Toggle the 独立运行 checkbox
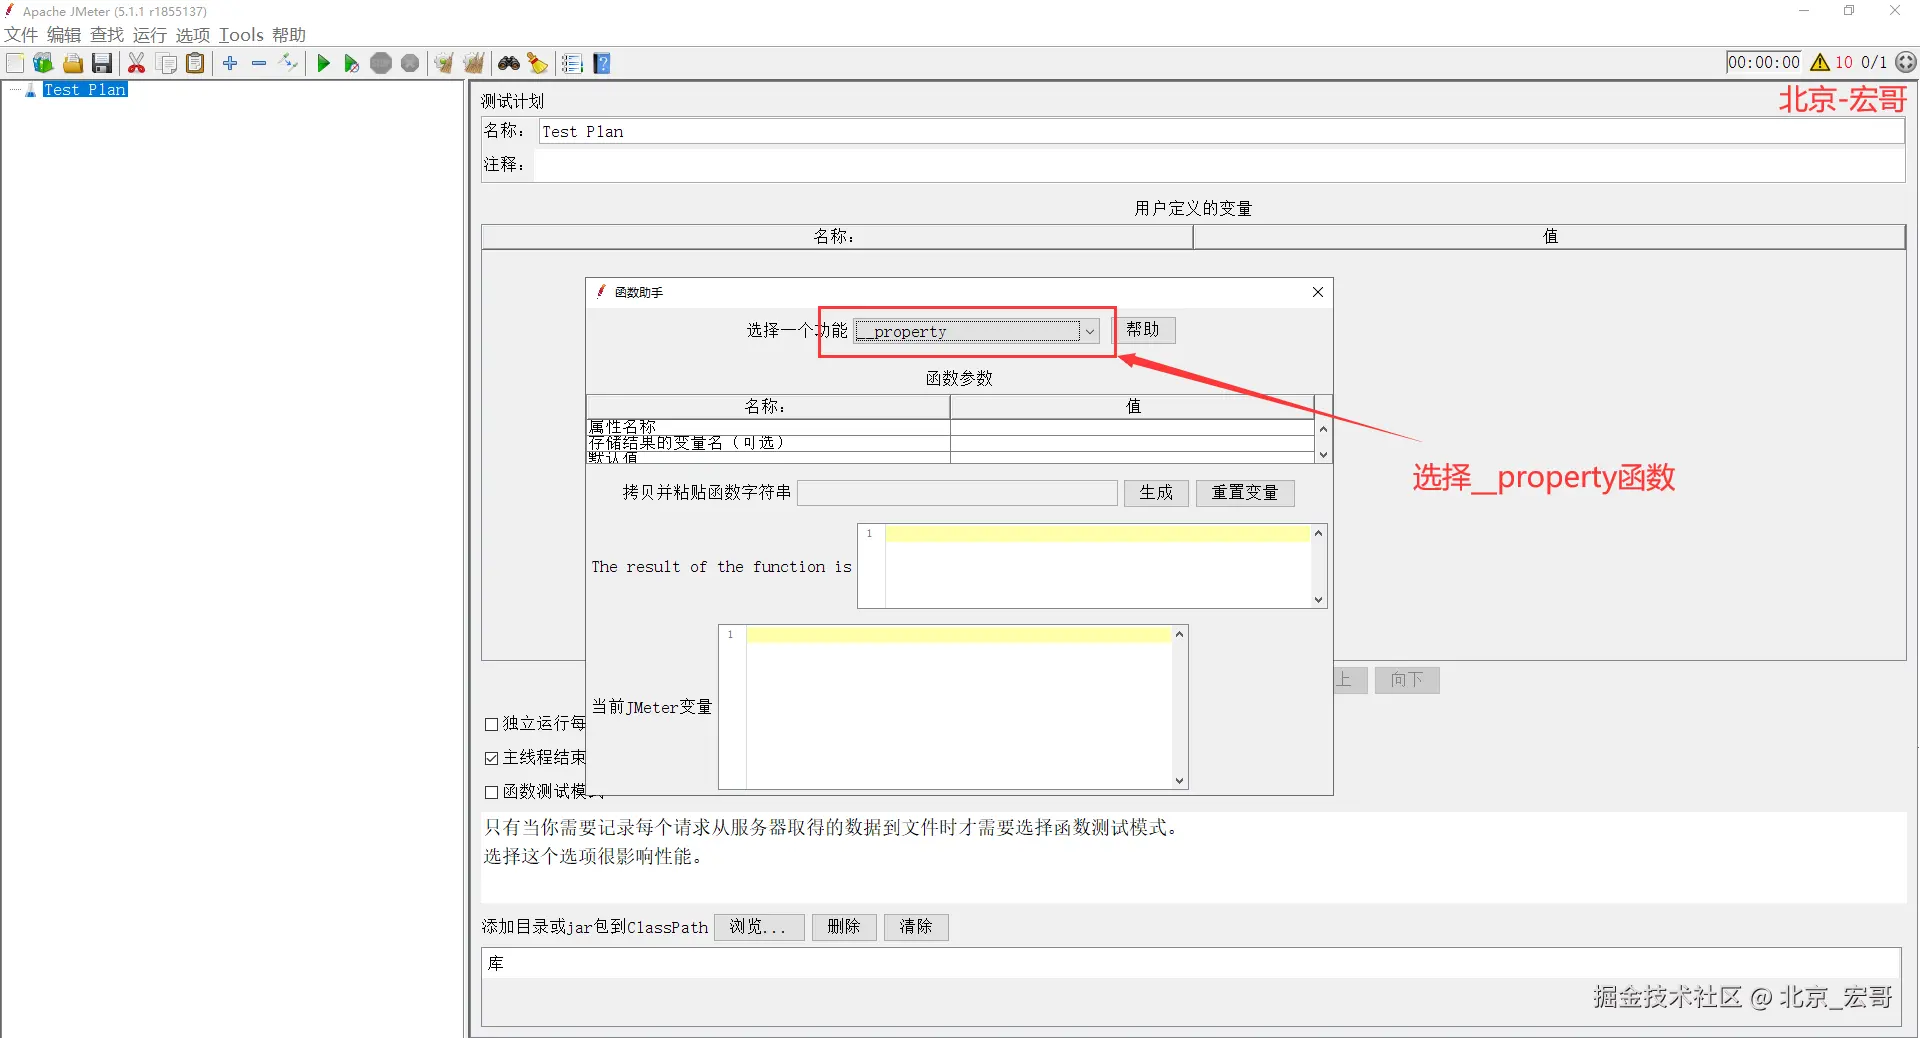Viewport: 1920px width, 1038px height. point(491,724)
